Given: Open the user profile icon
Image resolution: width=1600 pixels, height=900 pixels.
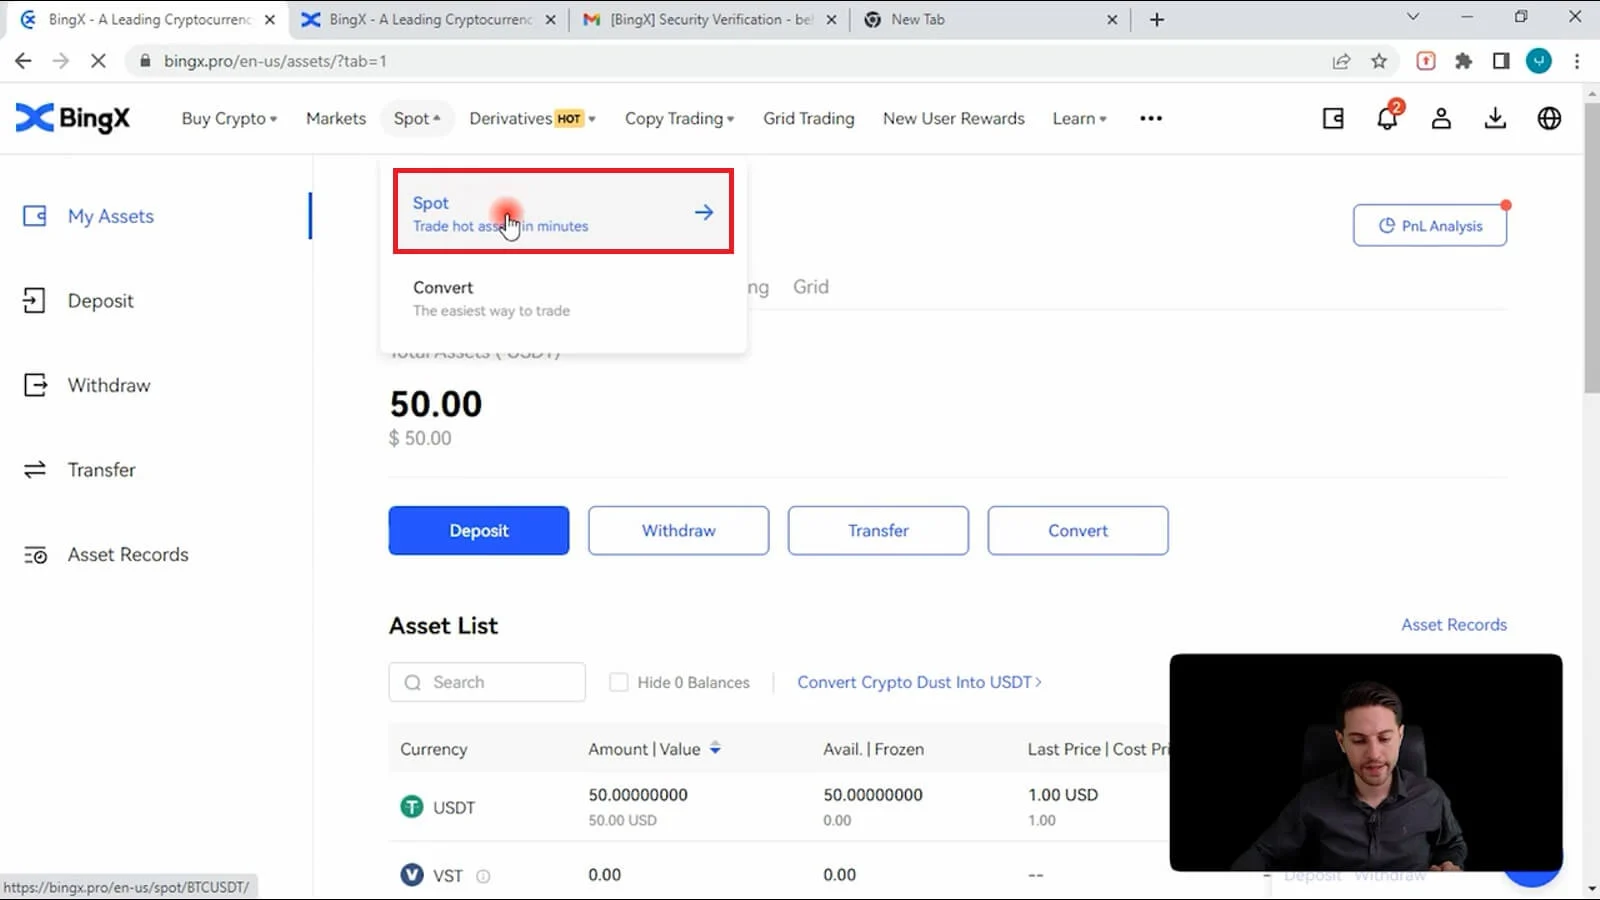Looking at the screenshot, I should (x=1441, y=118).
